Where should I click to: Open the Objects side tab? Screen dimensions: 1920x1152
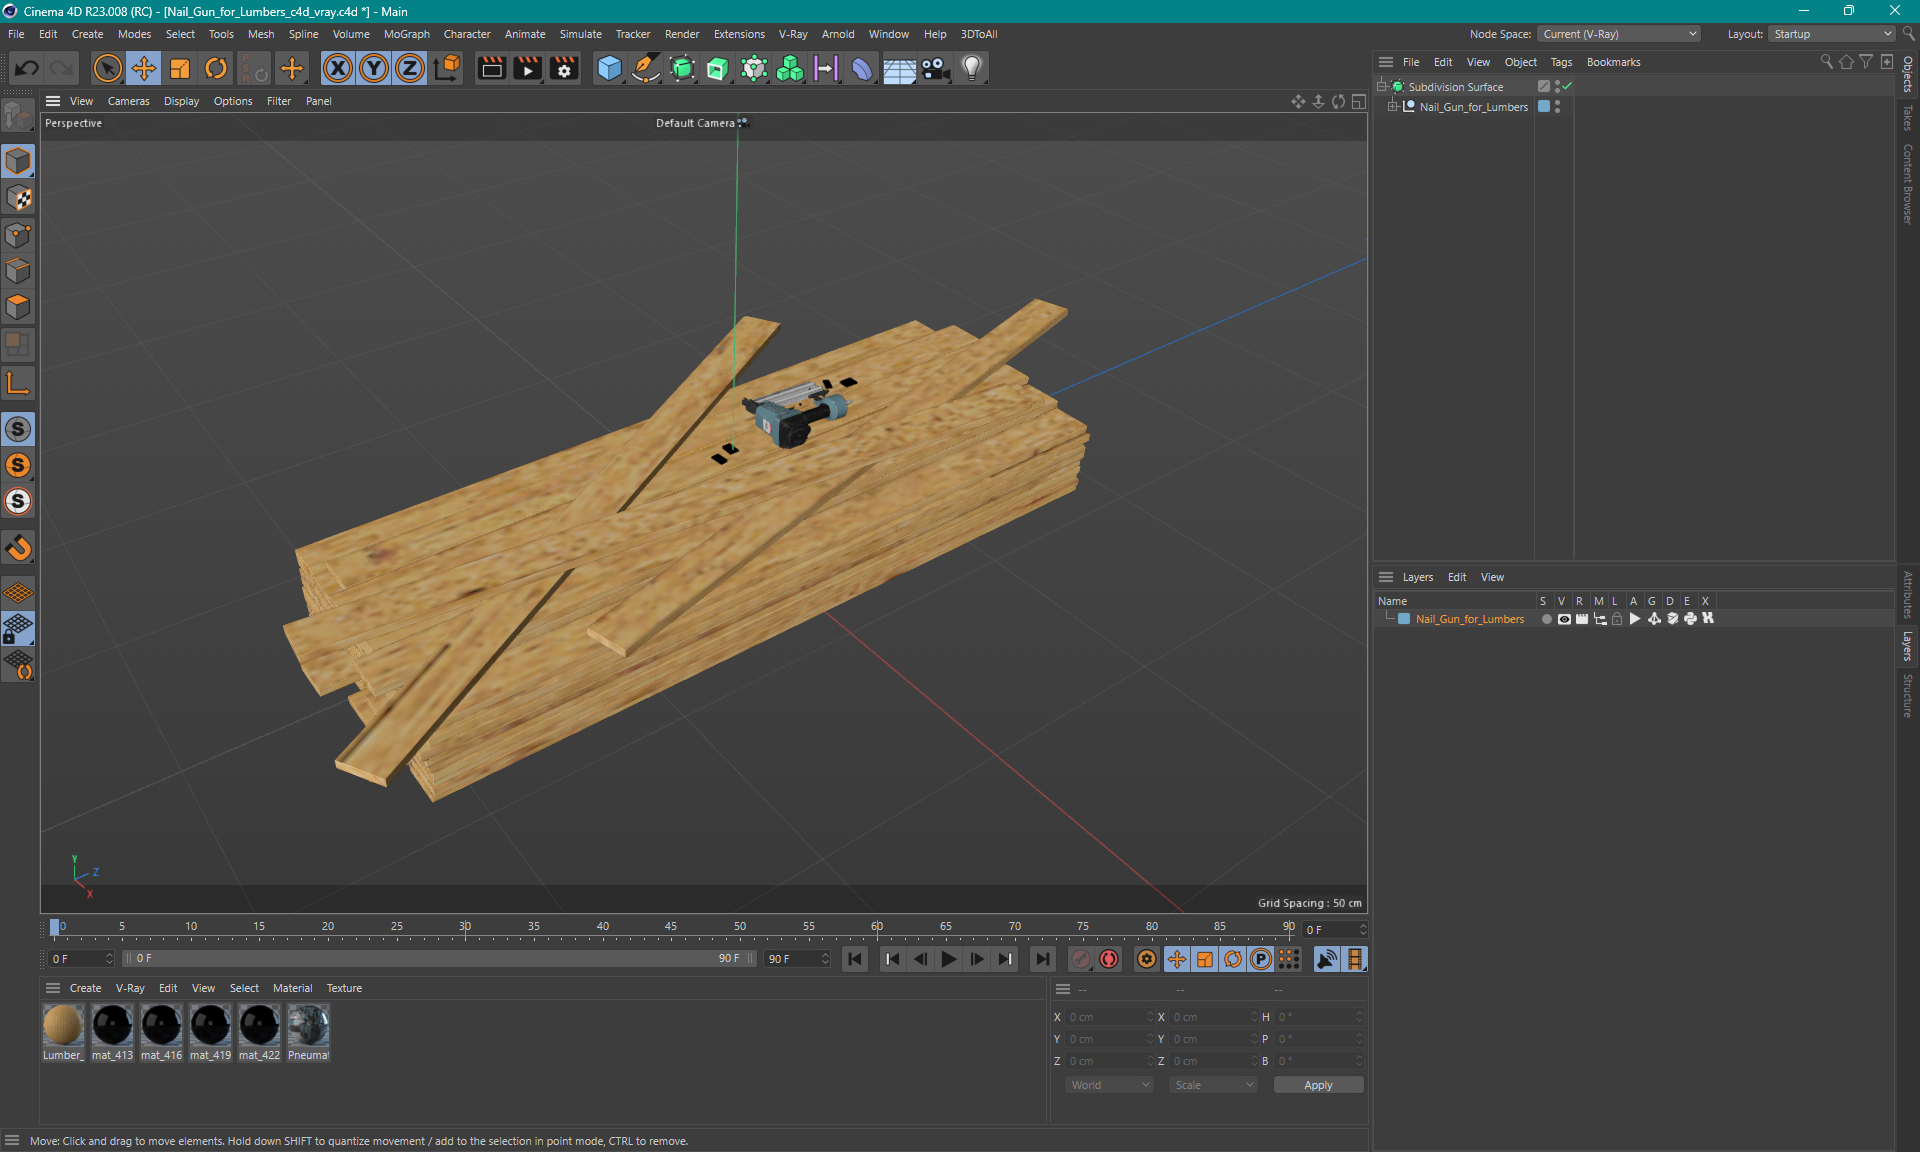pos(1908,74)
